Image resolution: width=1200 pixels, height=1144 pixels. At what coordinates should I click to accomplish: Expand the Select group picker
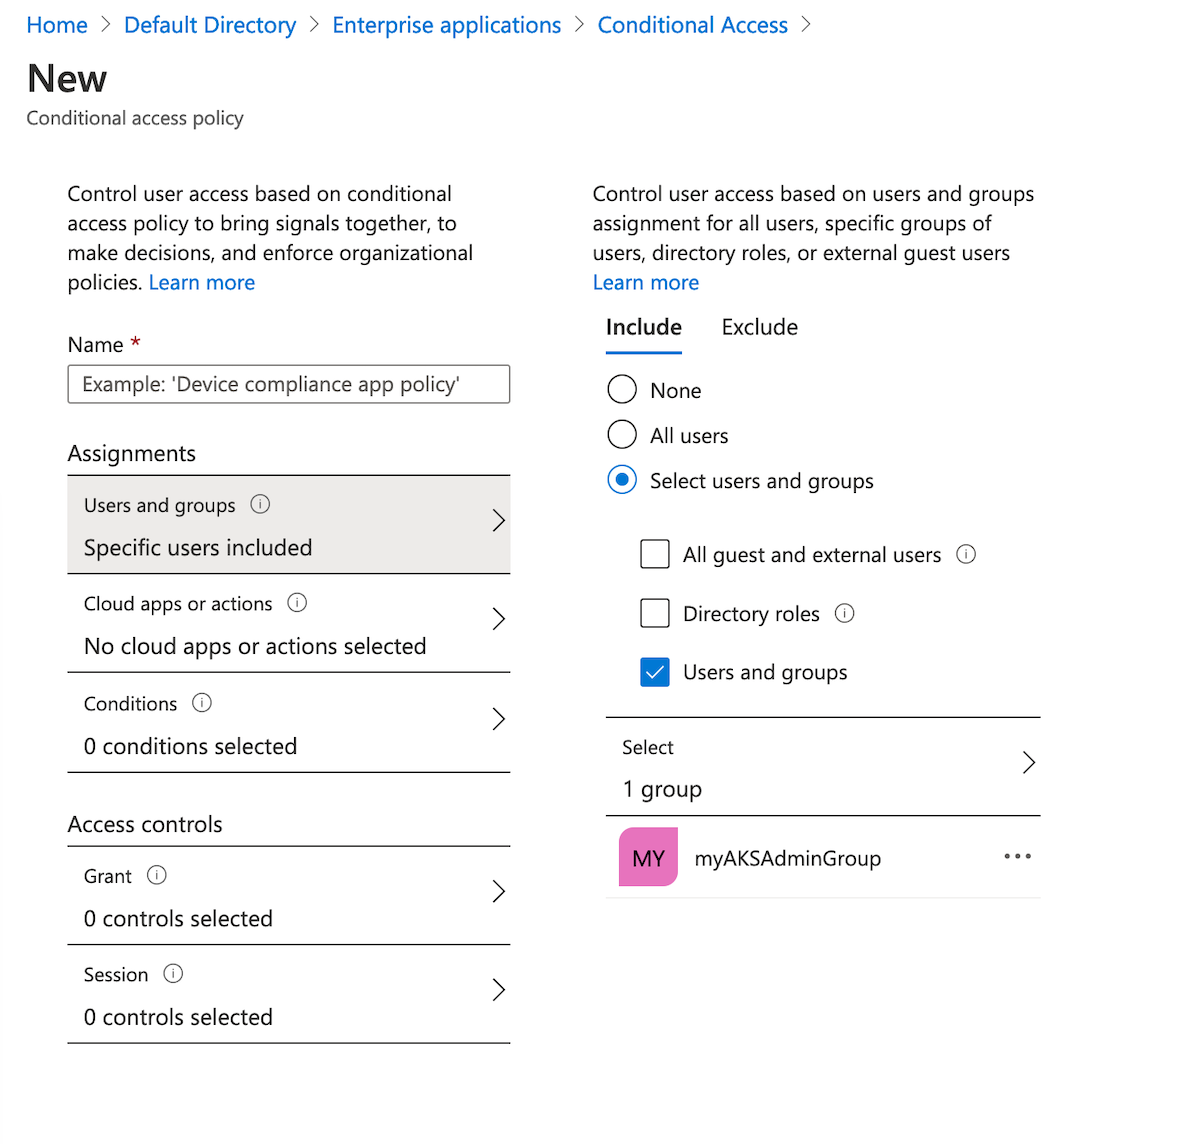click(x=1028, y=762)
